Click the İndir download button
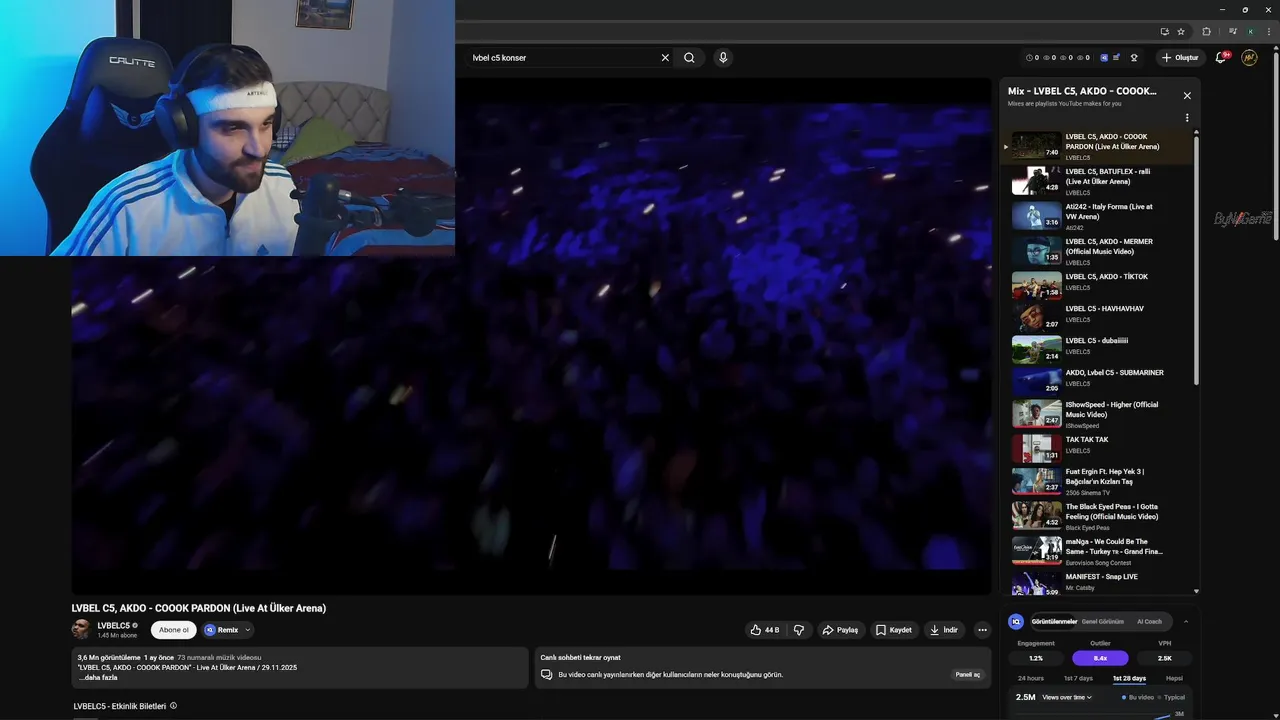This screenshot has width=1280, height=720. pyautogui.click(x=944, y=630)
